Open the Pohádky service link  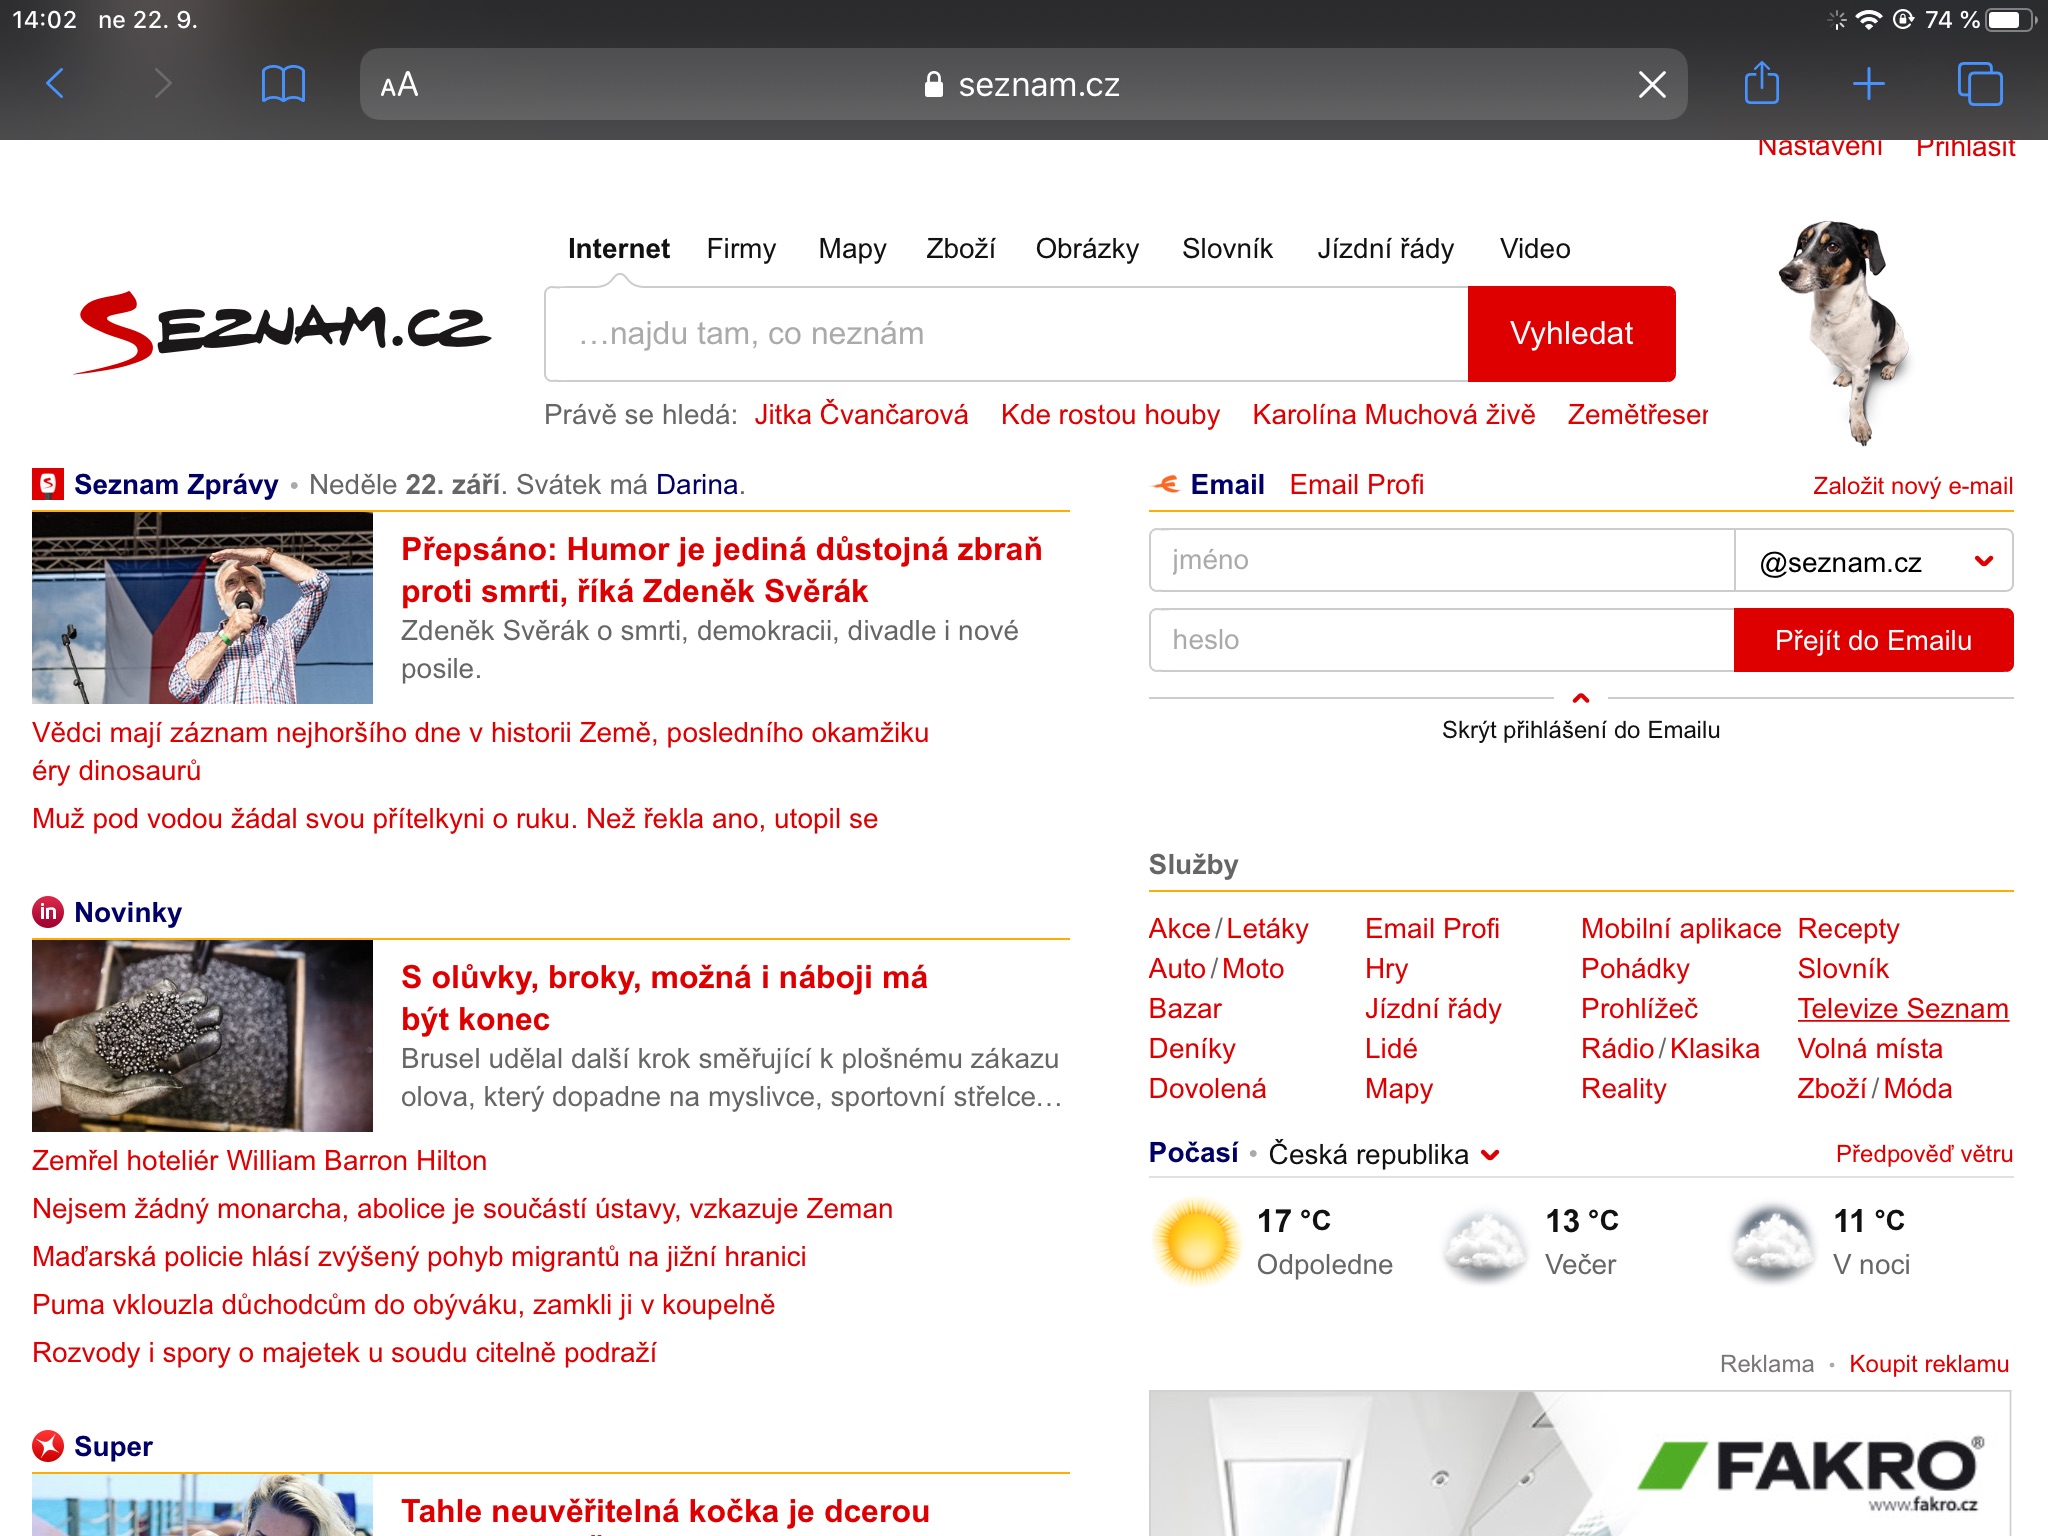[1635, 968]
